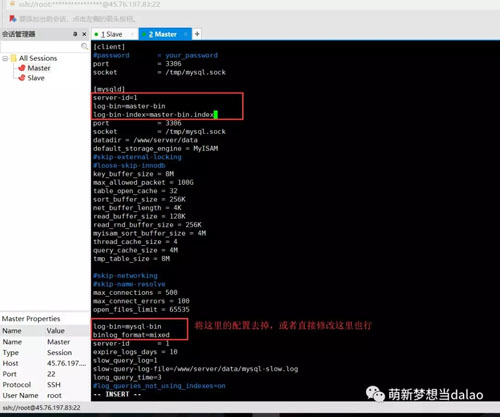Click the status bar ssh address
Image resolution: width=500 pixels, height=417 pixels.
41,408
